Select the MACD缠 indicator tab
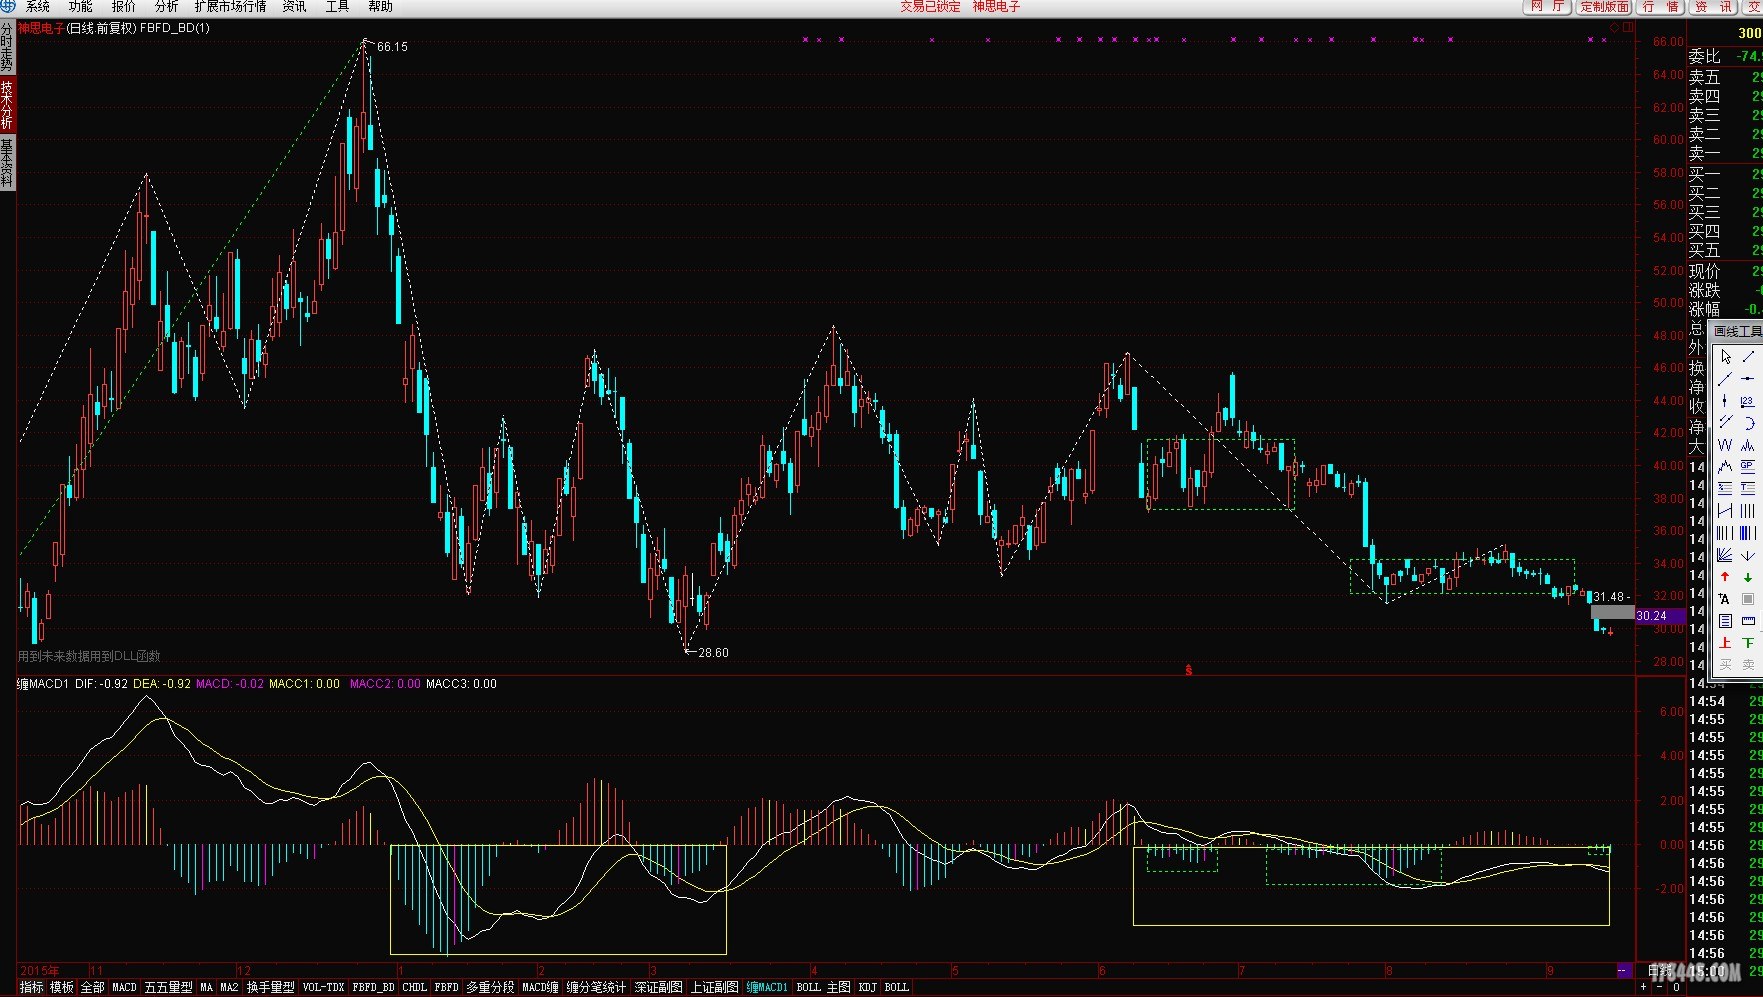 click(x=540, y=987)
